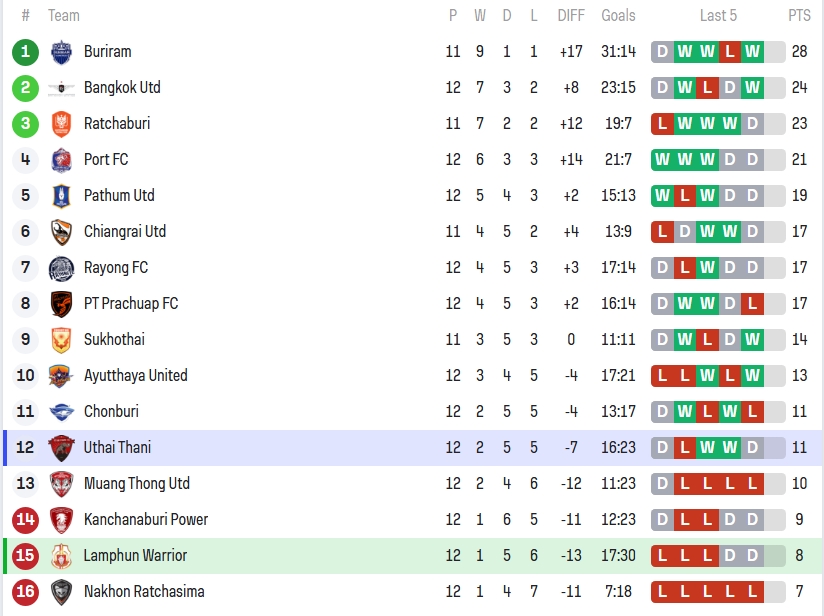Click the Nakhon Ratchasima shield logo
The image size is (824, 616).
(61, 592)
